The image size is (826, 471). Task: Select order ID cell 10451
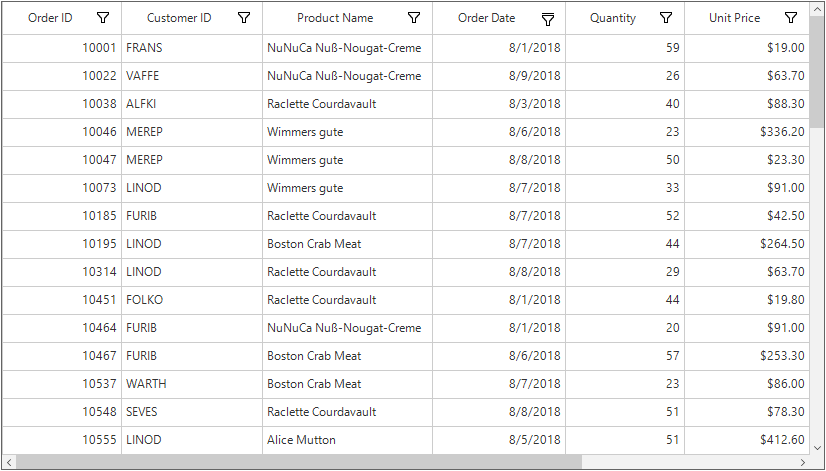(62, 300)
